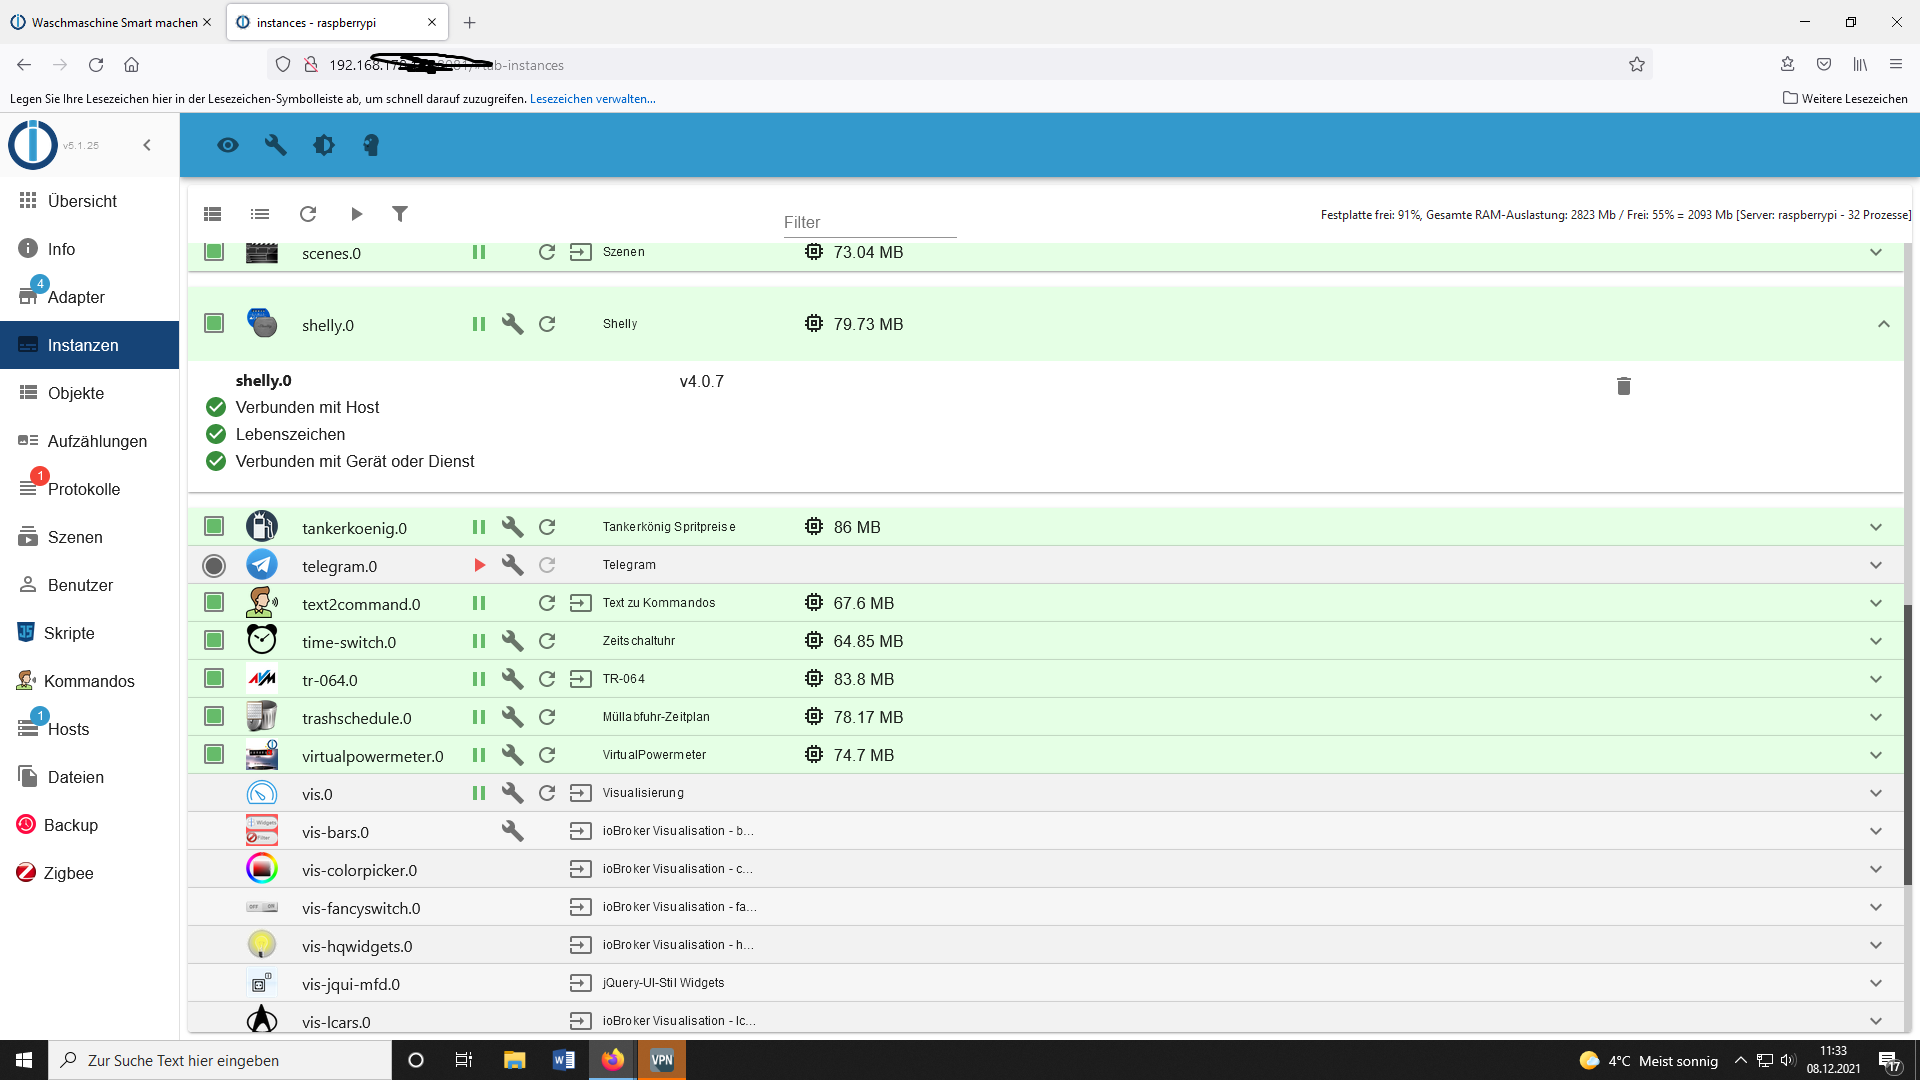Click the eye icon in blue header
1920x1080 pixels.
(x=228, y=145)
